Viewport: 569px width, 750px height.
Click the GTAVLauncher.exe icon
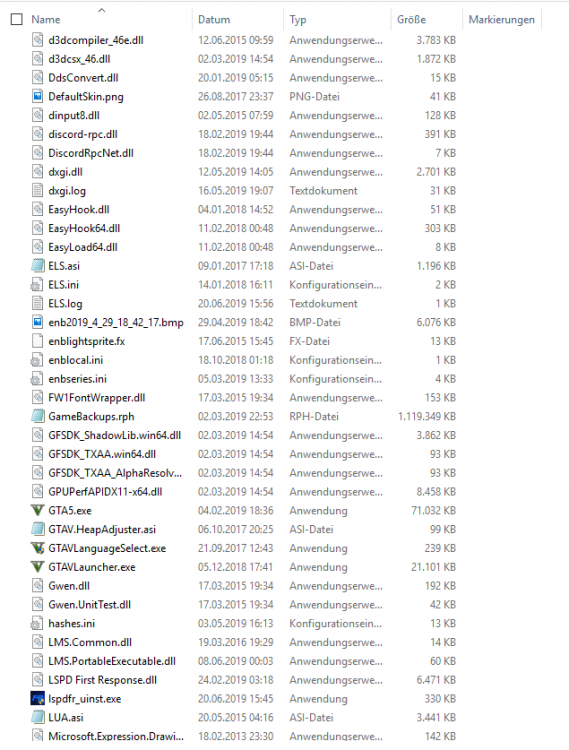37,567
